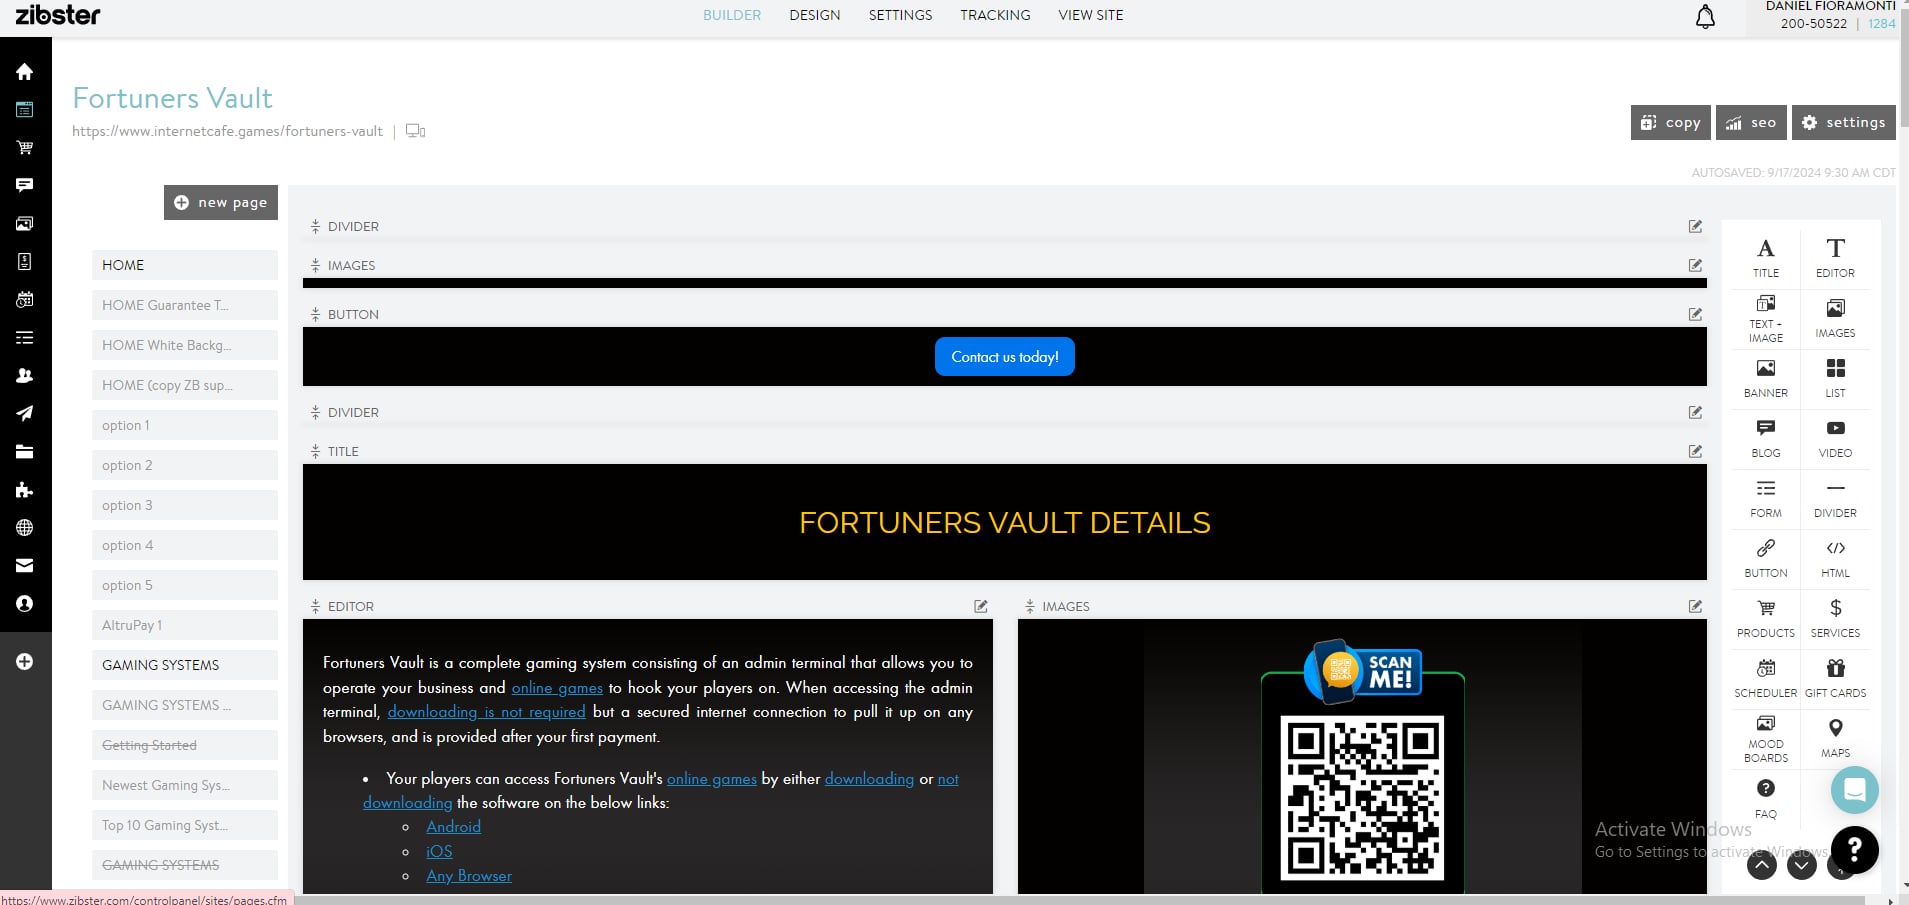Follow the Android link in the editor text
The height and width of the screenshot is (905, 1909).
pyautogui.click(x=453, y=827)
